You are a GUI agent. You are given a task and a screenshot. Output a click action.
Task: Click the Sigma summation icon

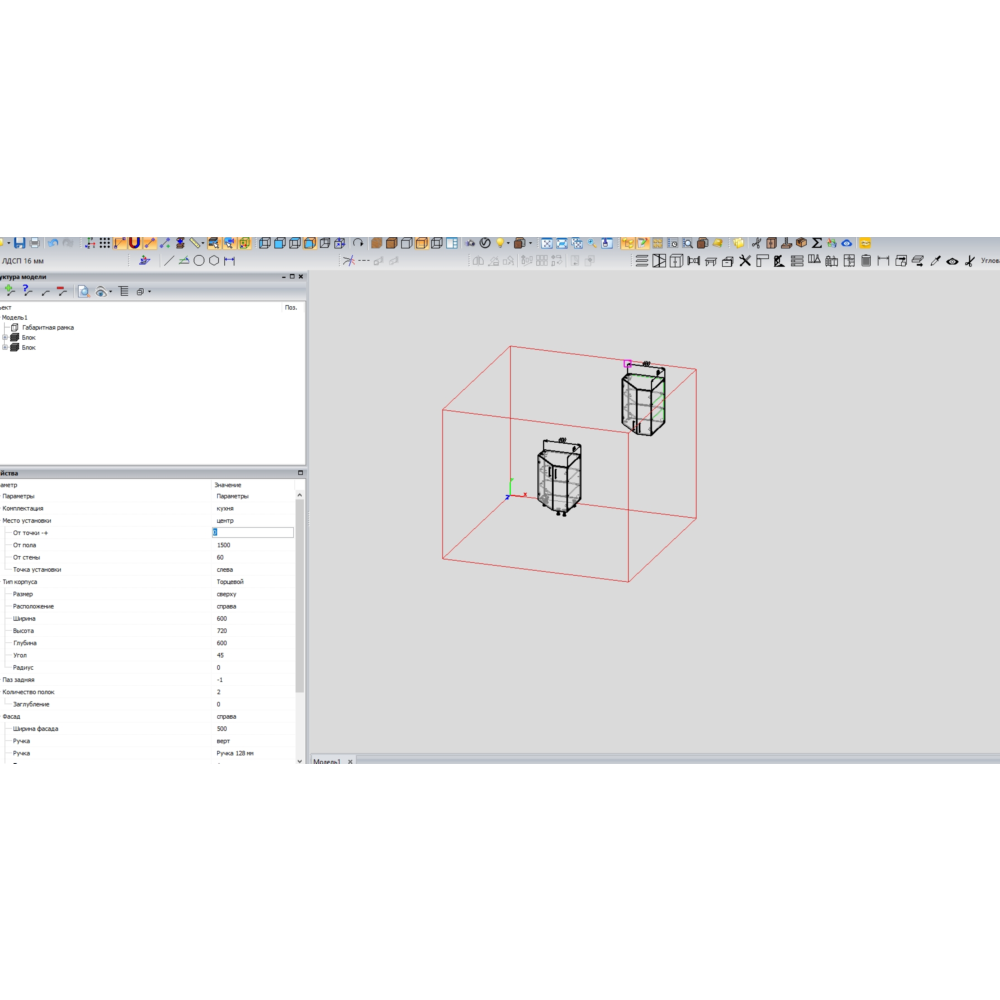(816, 243)
